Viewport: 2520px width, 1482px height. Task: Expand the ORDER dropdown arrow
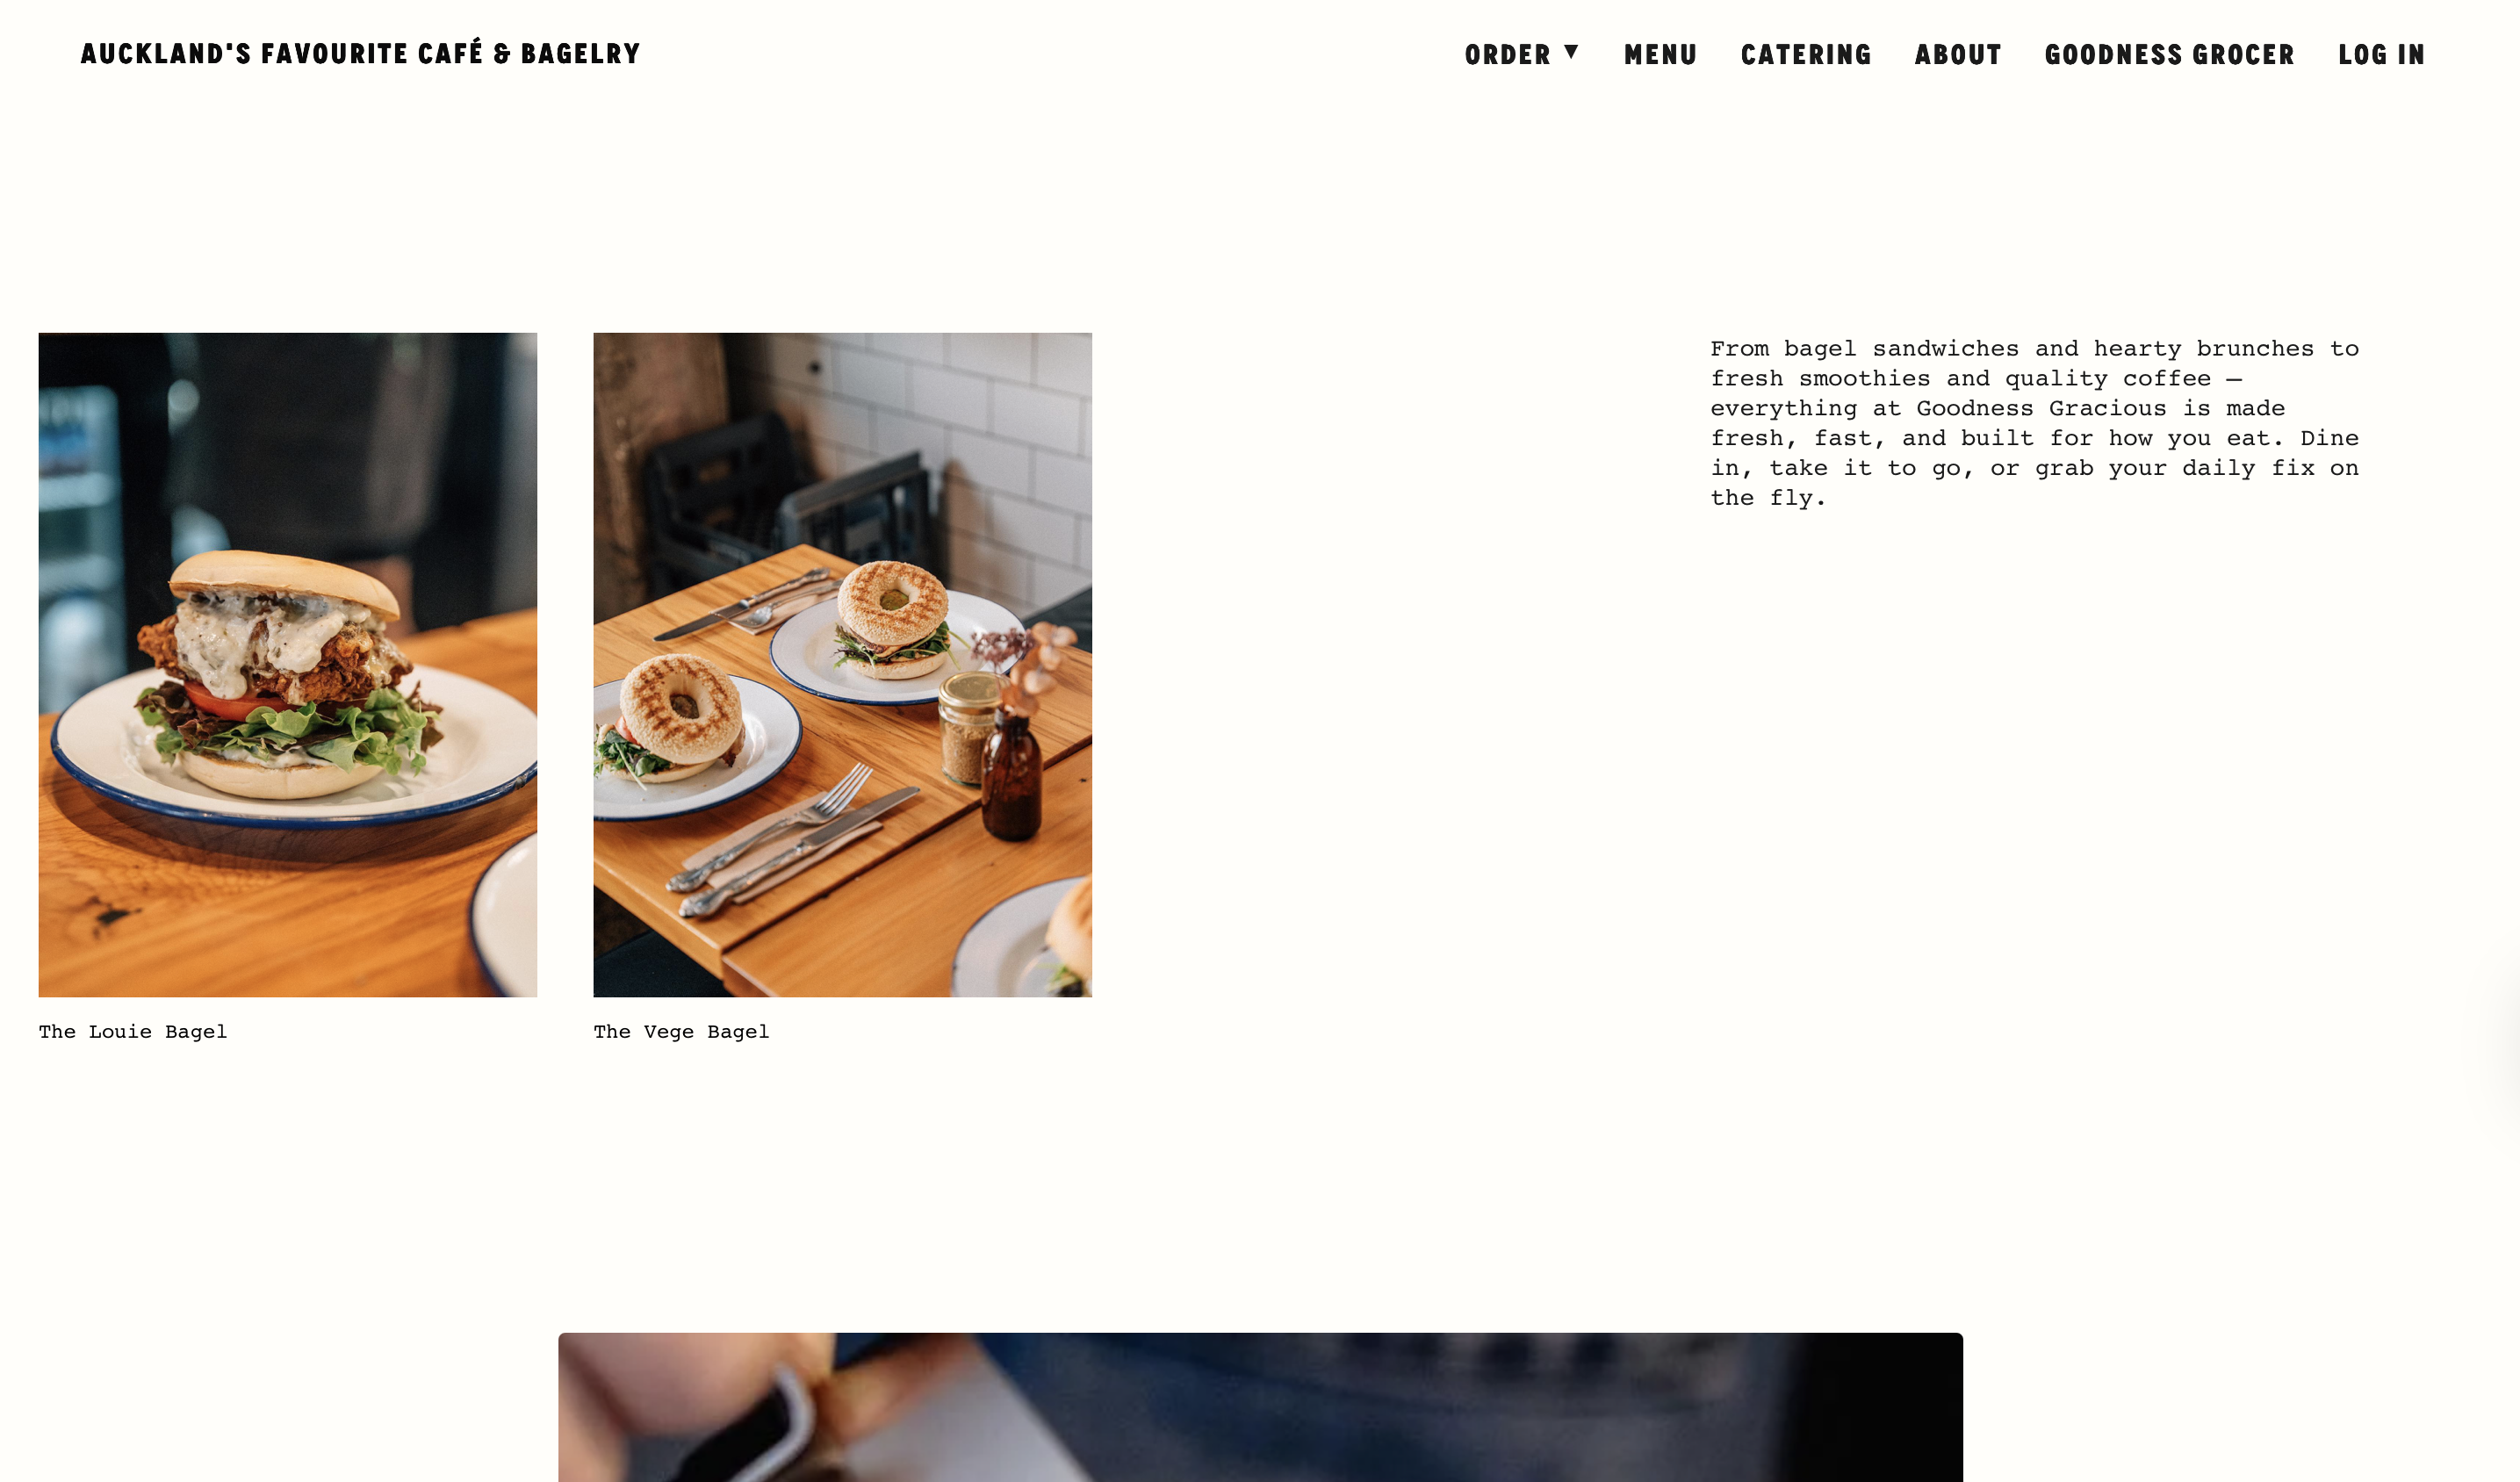1571,51
